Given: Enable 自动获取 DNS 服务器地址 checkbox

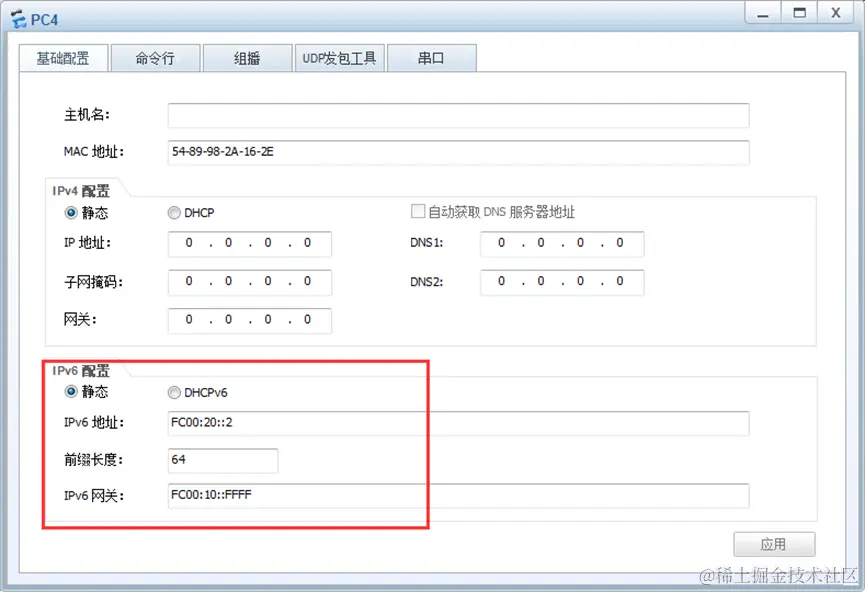Looking at the screenshot, I should [x=418, y=211].
